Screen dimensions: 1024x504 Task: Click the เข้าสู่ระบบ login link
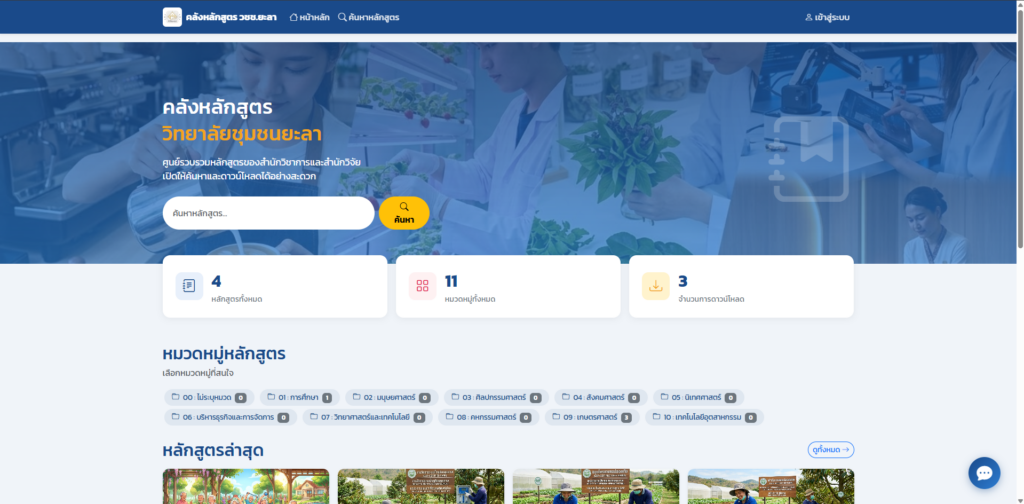pyautogui.click(x=827, y=17)
